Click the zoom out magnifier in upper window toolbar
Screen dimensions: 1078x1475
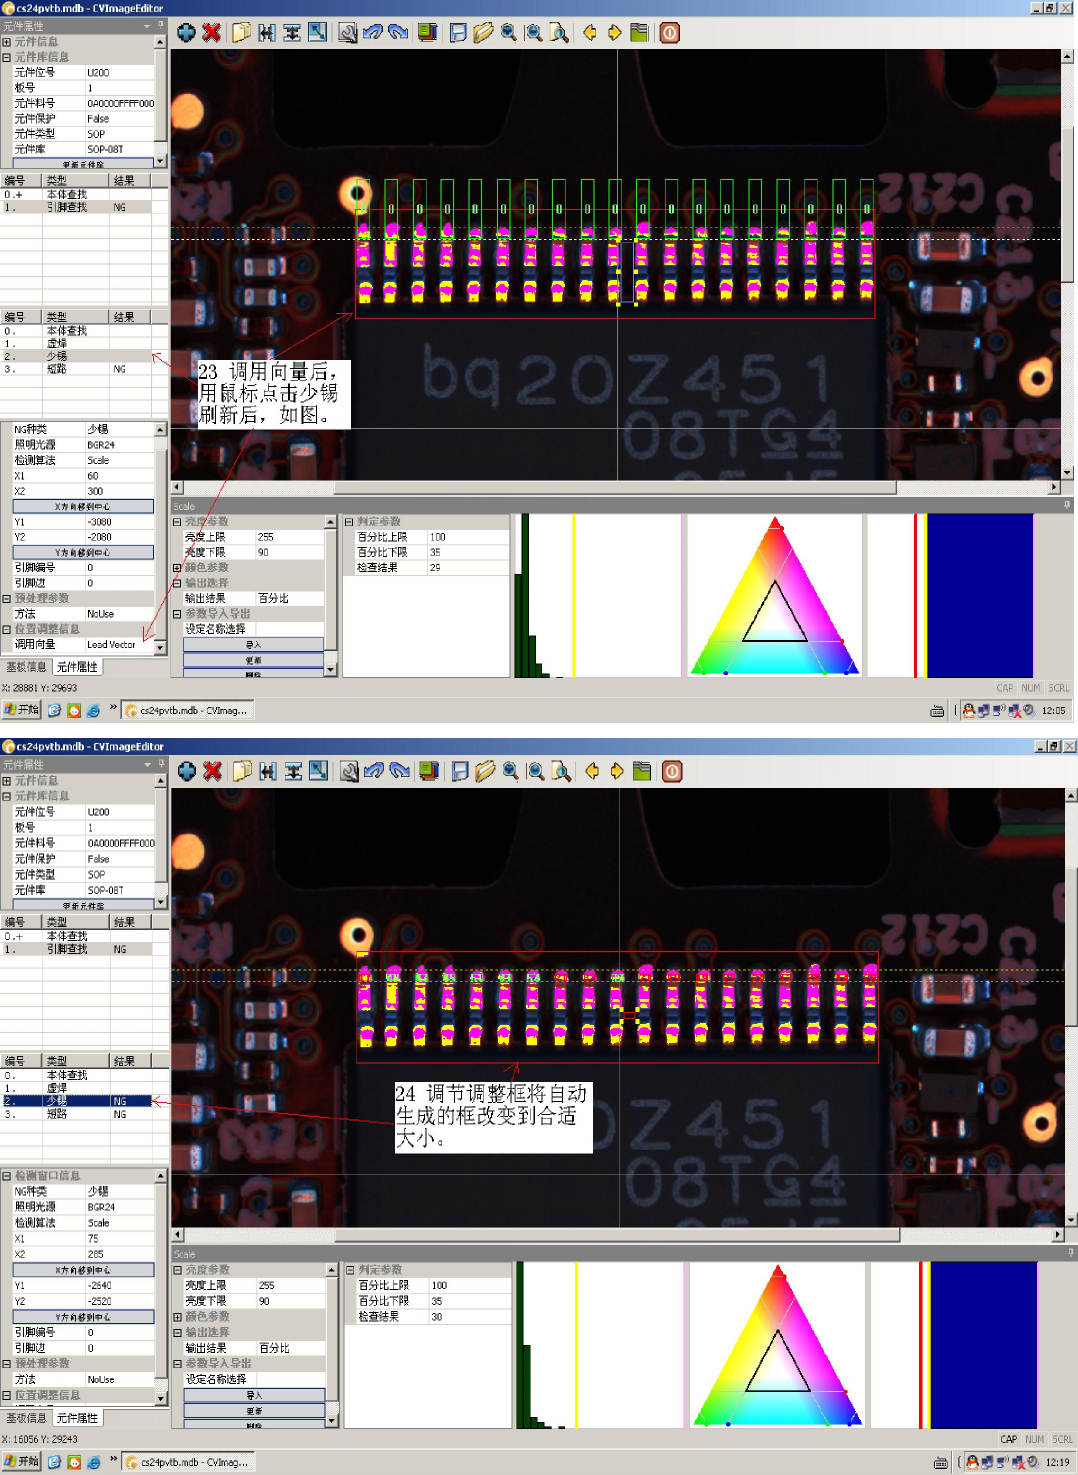(x=534, y=33)
